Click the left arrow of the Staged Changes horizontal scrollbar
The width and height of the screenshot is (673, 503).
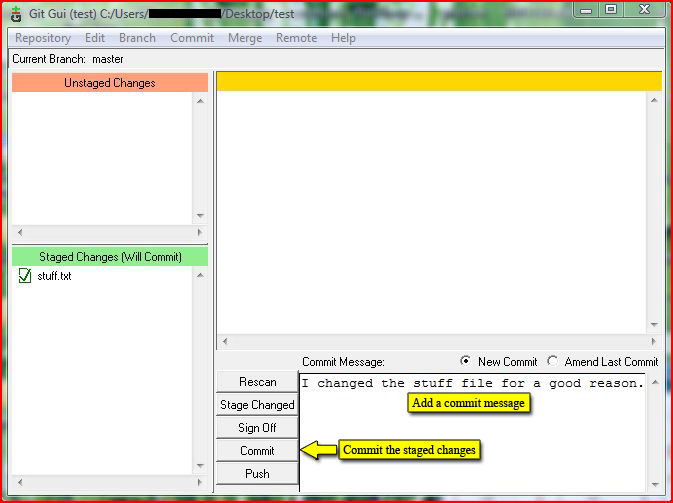pos(20,482)
